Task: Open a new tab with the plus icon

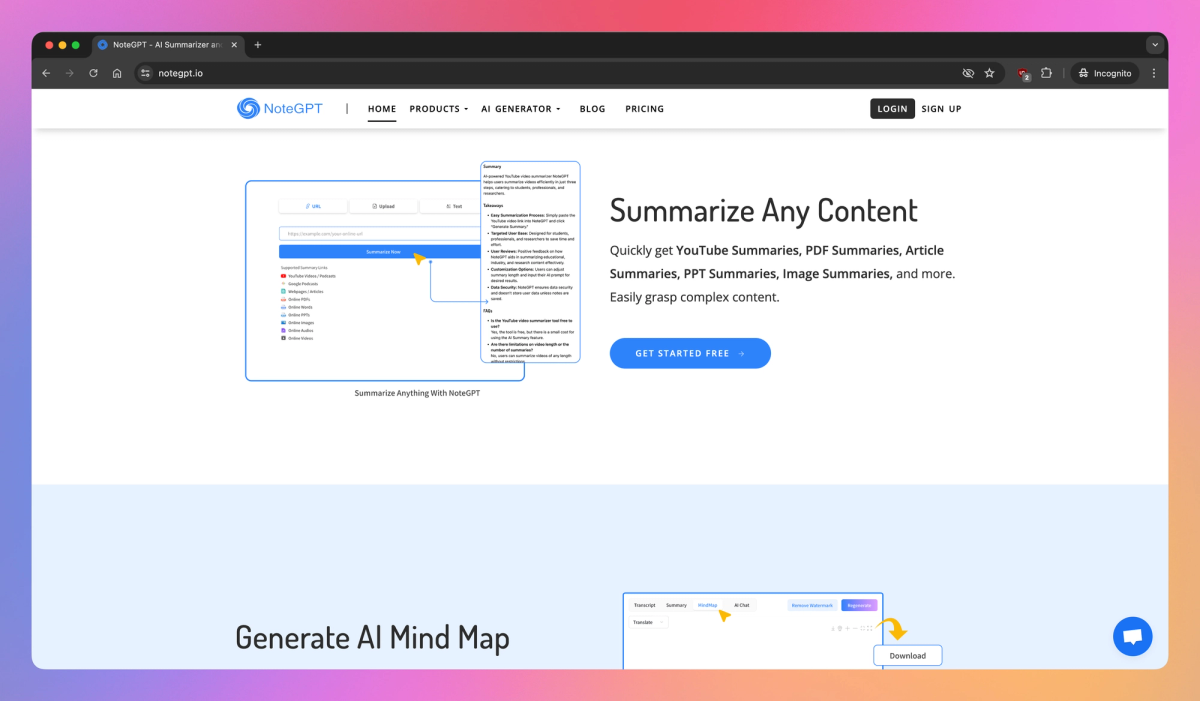Action: tap(258, 45)
